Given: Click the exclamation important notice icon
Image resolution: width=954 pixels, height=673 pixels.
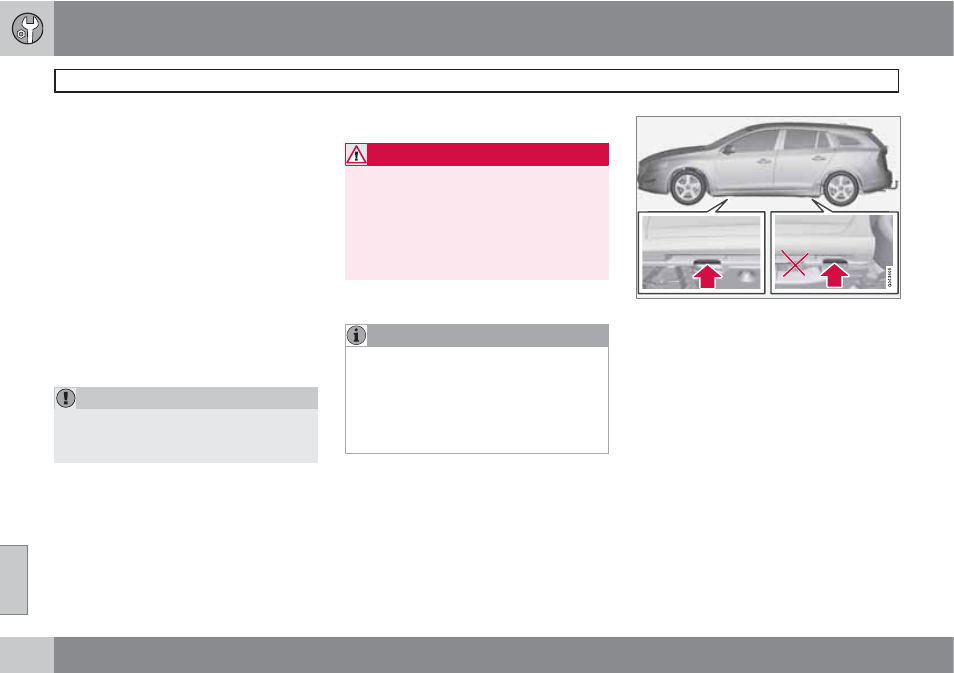Looking at the screenshot, I should coord(66,398).
